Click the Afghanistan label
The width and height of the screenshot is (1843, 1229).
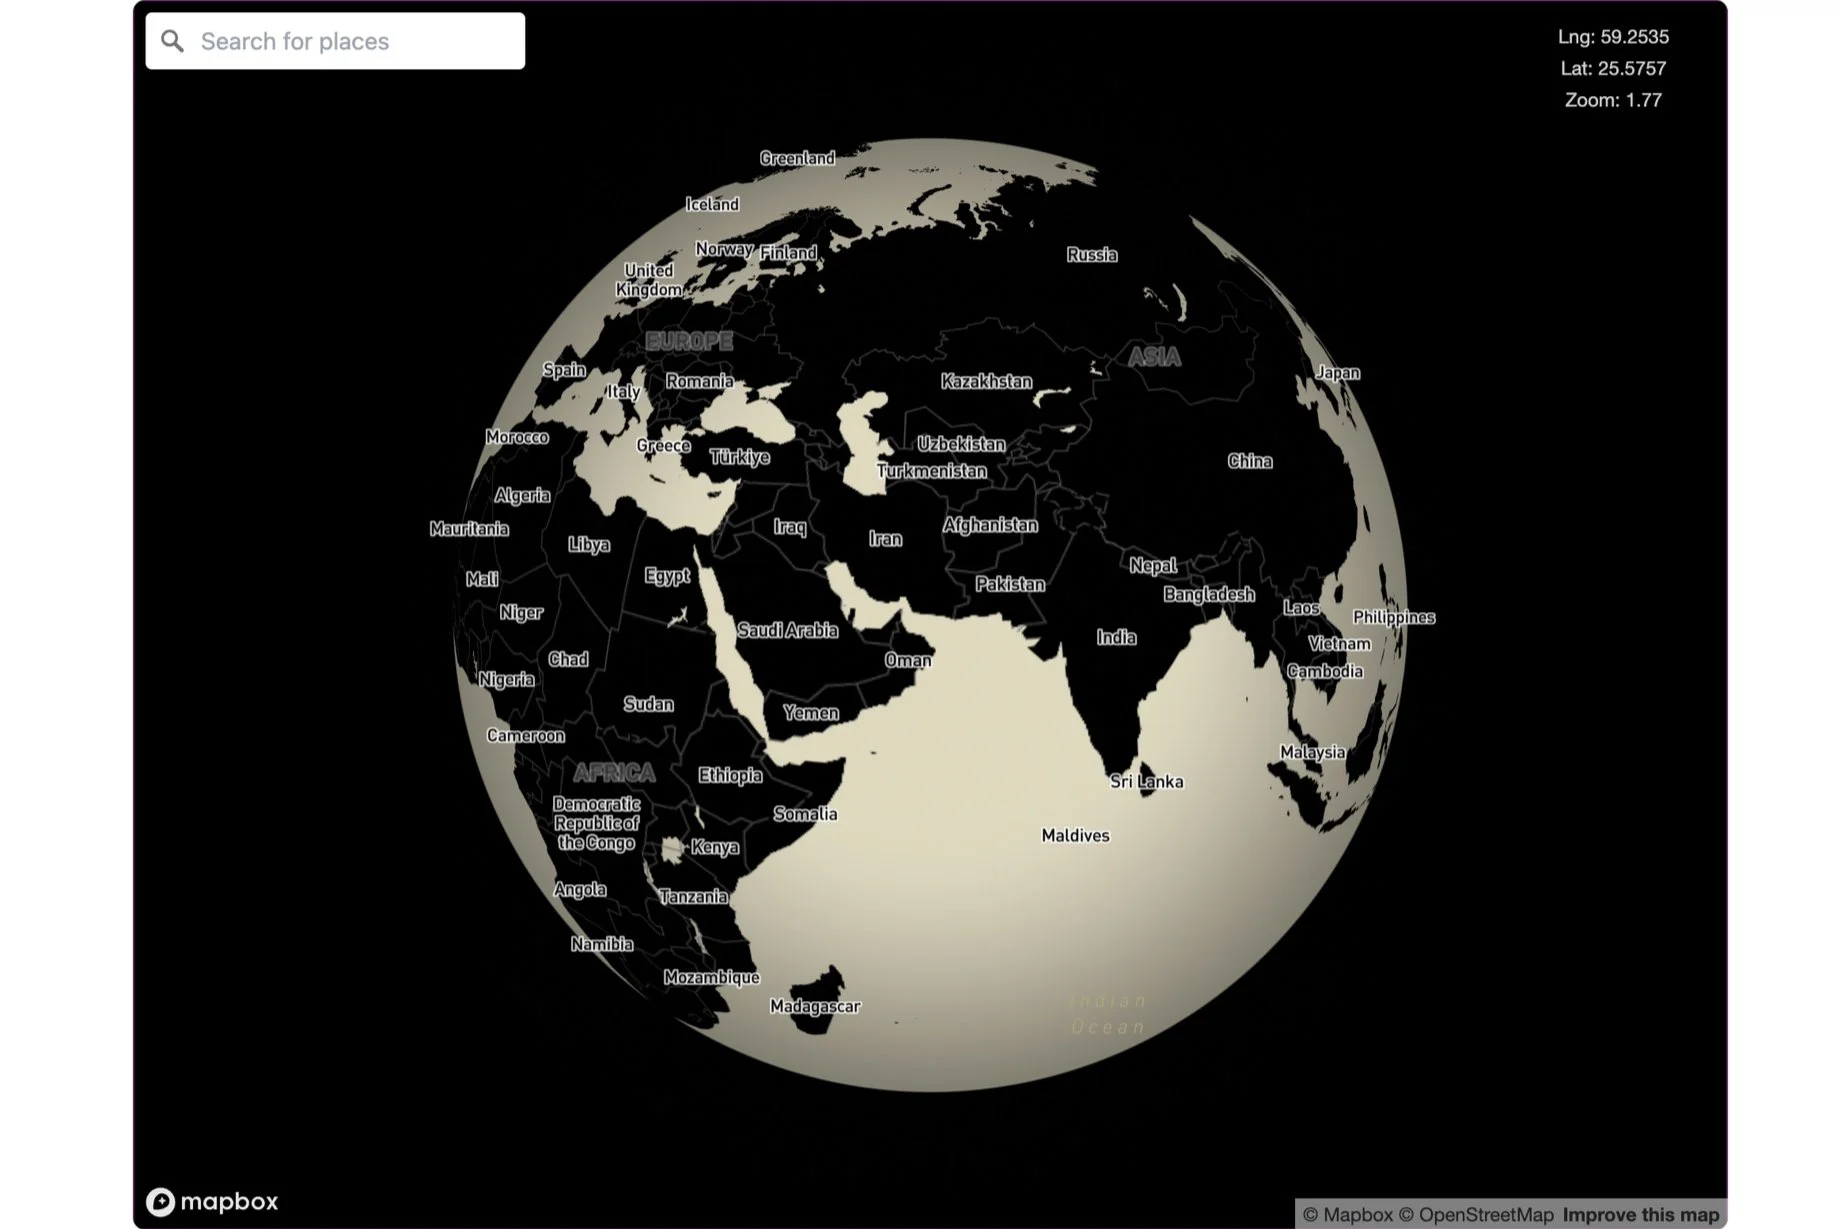coord(990,525)
